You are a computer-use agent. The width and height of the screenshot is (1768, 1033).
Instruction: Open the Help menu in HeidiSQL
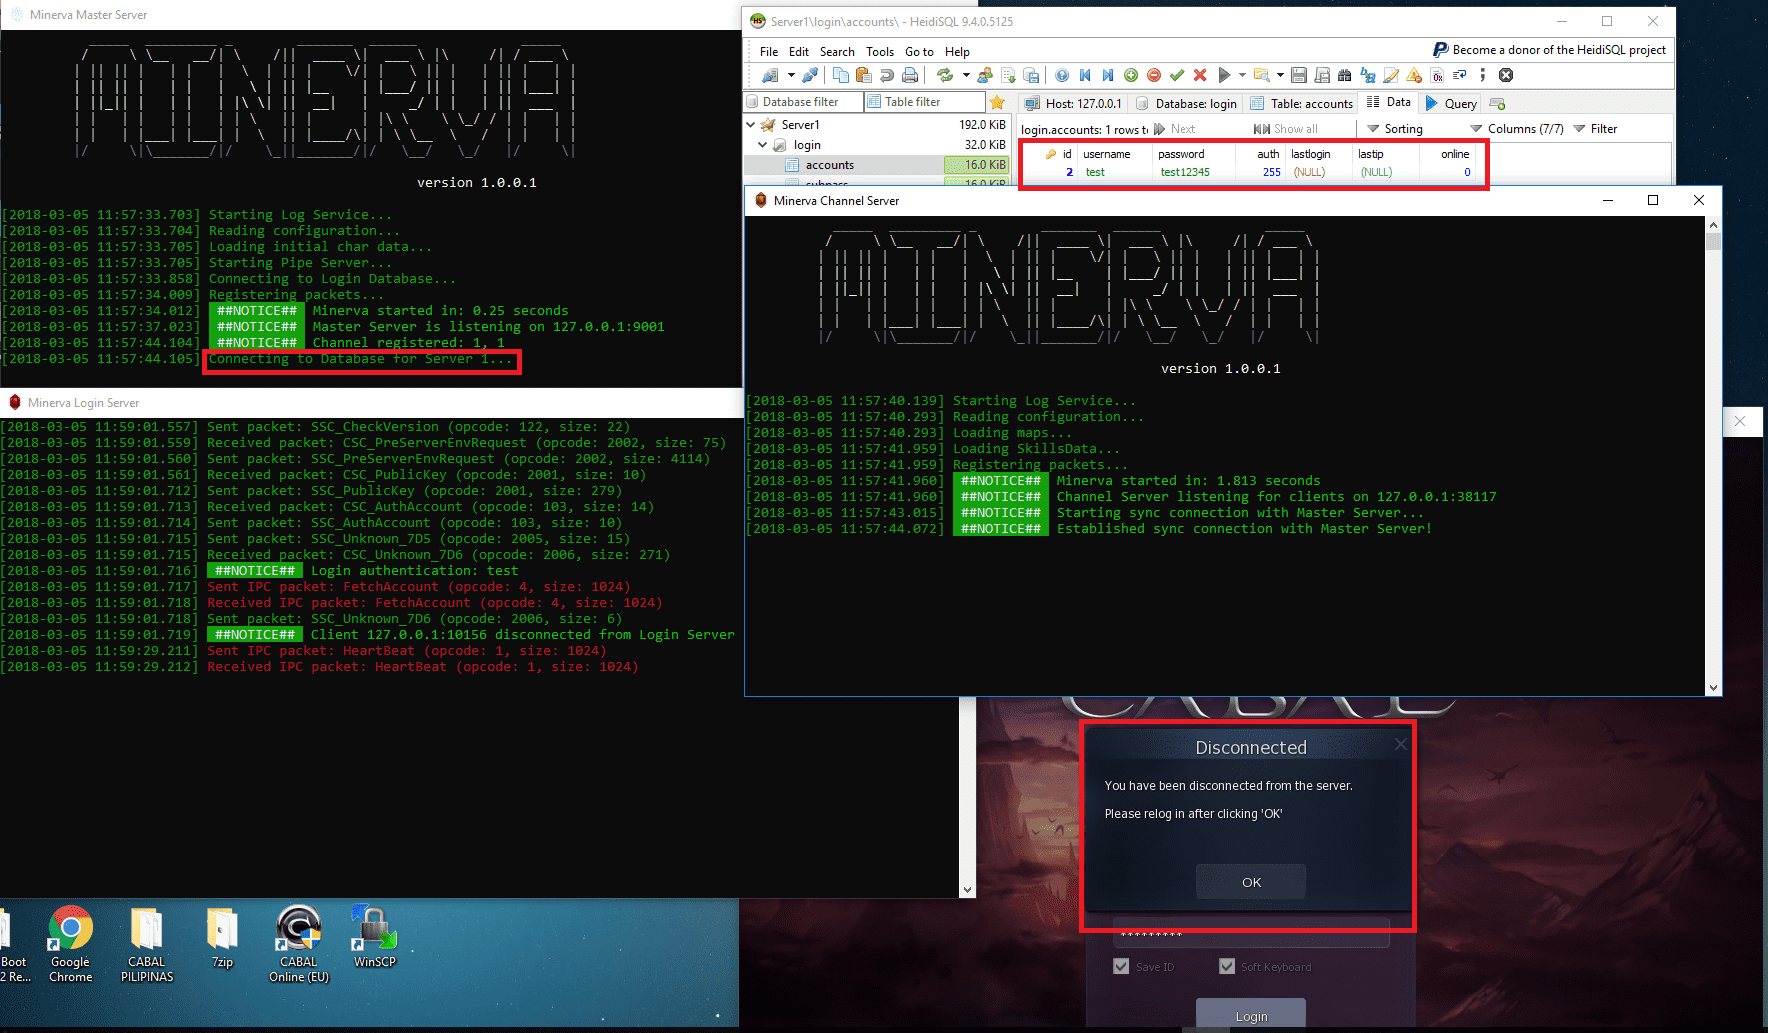[957, 52]
